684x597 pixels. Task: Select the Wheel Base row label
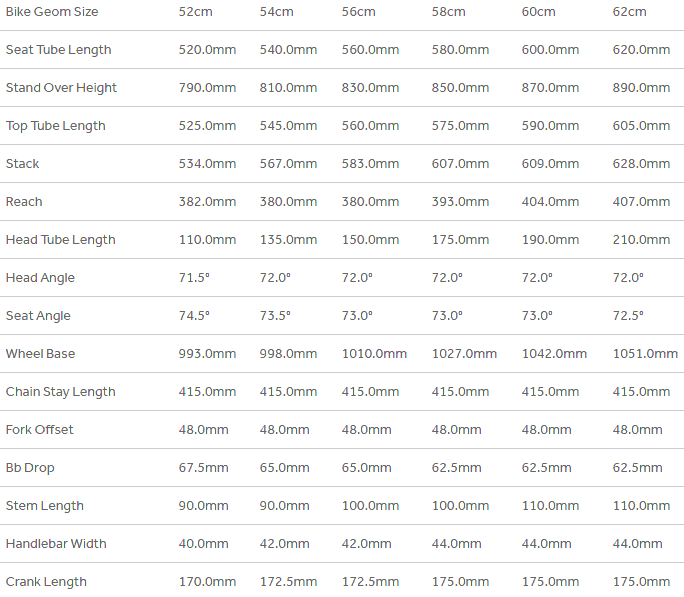(x=40, y=354)
